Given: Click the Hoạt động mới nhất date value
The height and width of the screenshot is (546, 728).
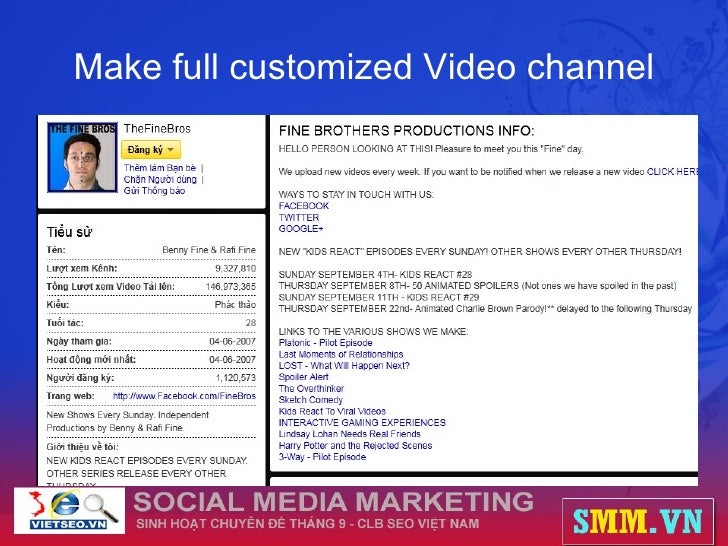Looking at the screenshot, I should [x=233, y=359].
